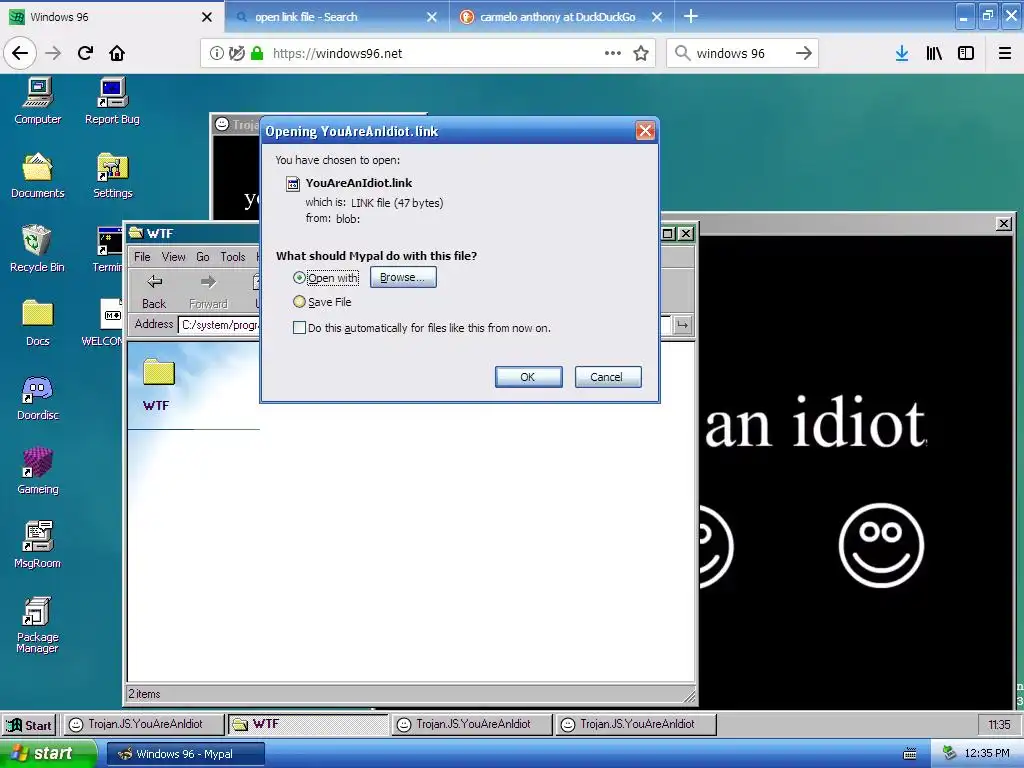Open the Go menu in WTF window

(202, 257)
